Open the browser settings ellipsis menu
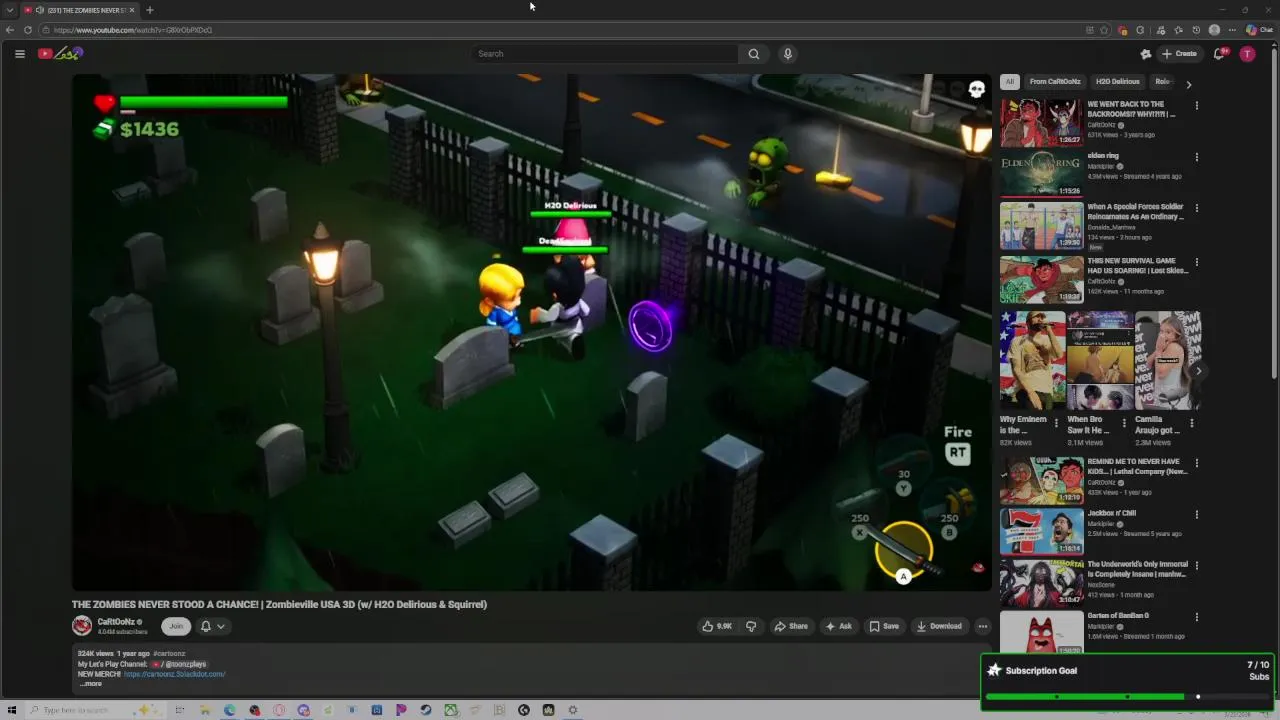This screenshot has width=1280, height=720. tap(1232, 30)
